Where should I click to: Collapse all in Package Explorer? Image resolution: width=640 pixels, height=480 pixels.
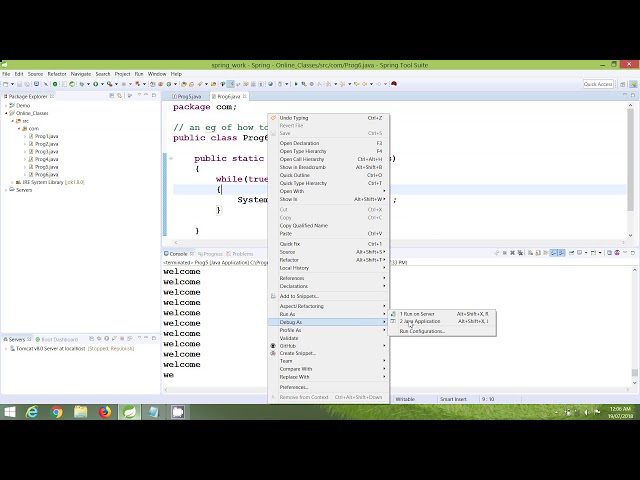click(111, 96)
